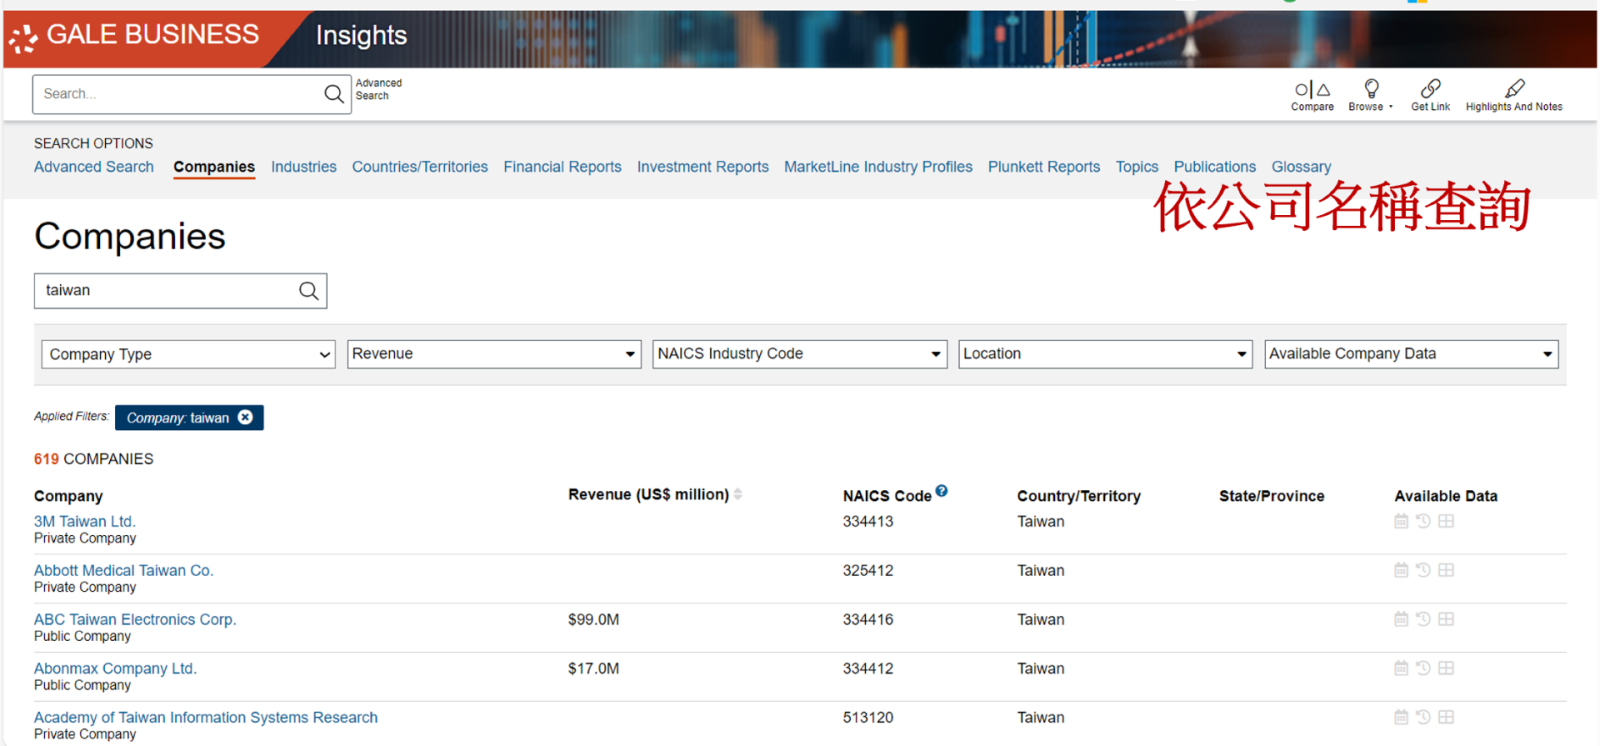Expand the Company Type dropdown
The image size is (1600, 746).
pyautogui.click(x=188, y=354)
